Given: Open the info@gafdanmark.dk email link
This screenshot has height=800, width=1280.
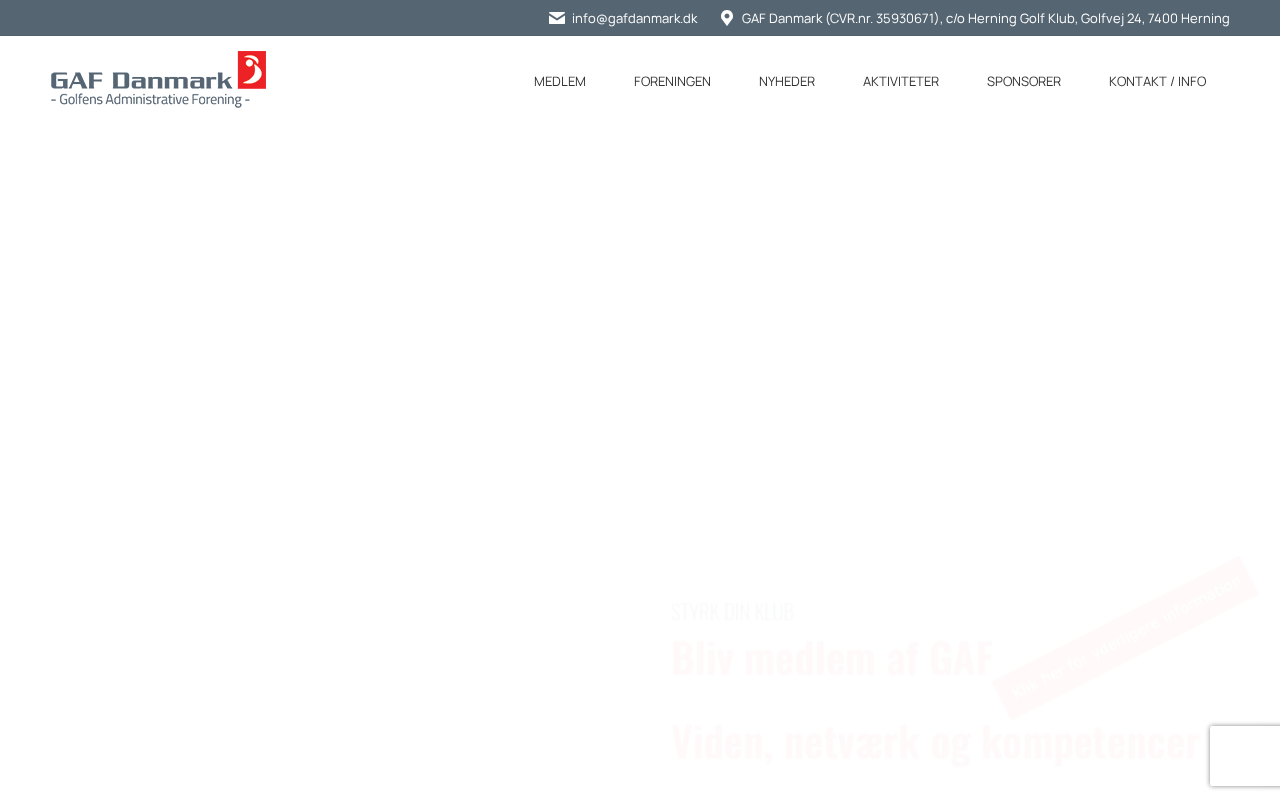Looking at the screenshot, I should coord(635,18).
